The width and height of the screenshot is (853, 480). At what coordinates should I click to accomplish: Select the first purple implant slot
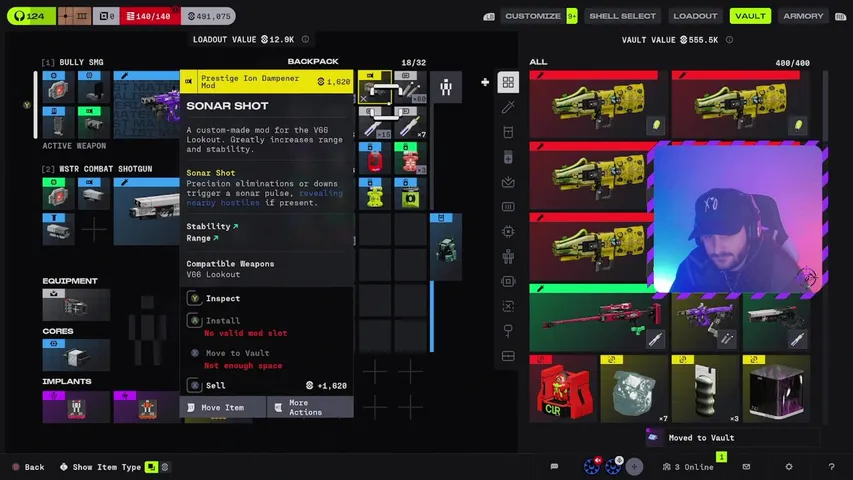tap(76, 407)
